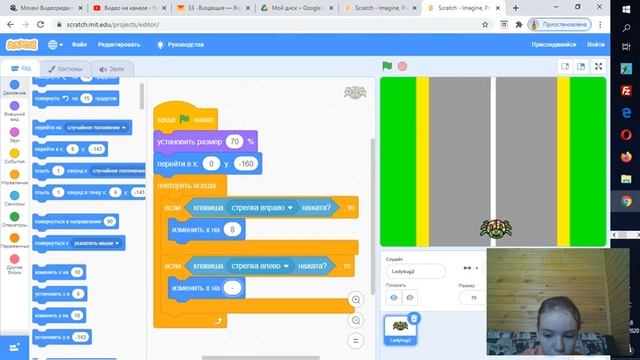Image resolution: width=640 pixels, height=360 pixels.
Task: Switch to the Код tab
Action: 21,68
